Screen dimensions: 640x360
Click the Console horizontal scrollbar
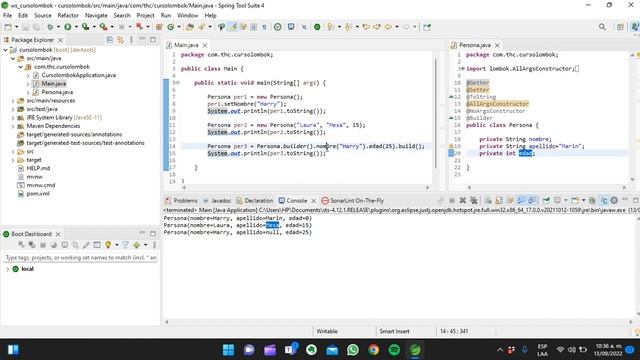[398, 322]
